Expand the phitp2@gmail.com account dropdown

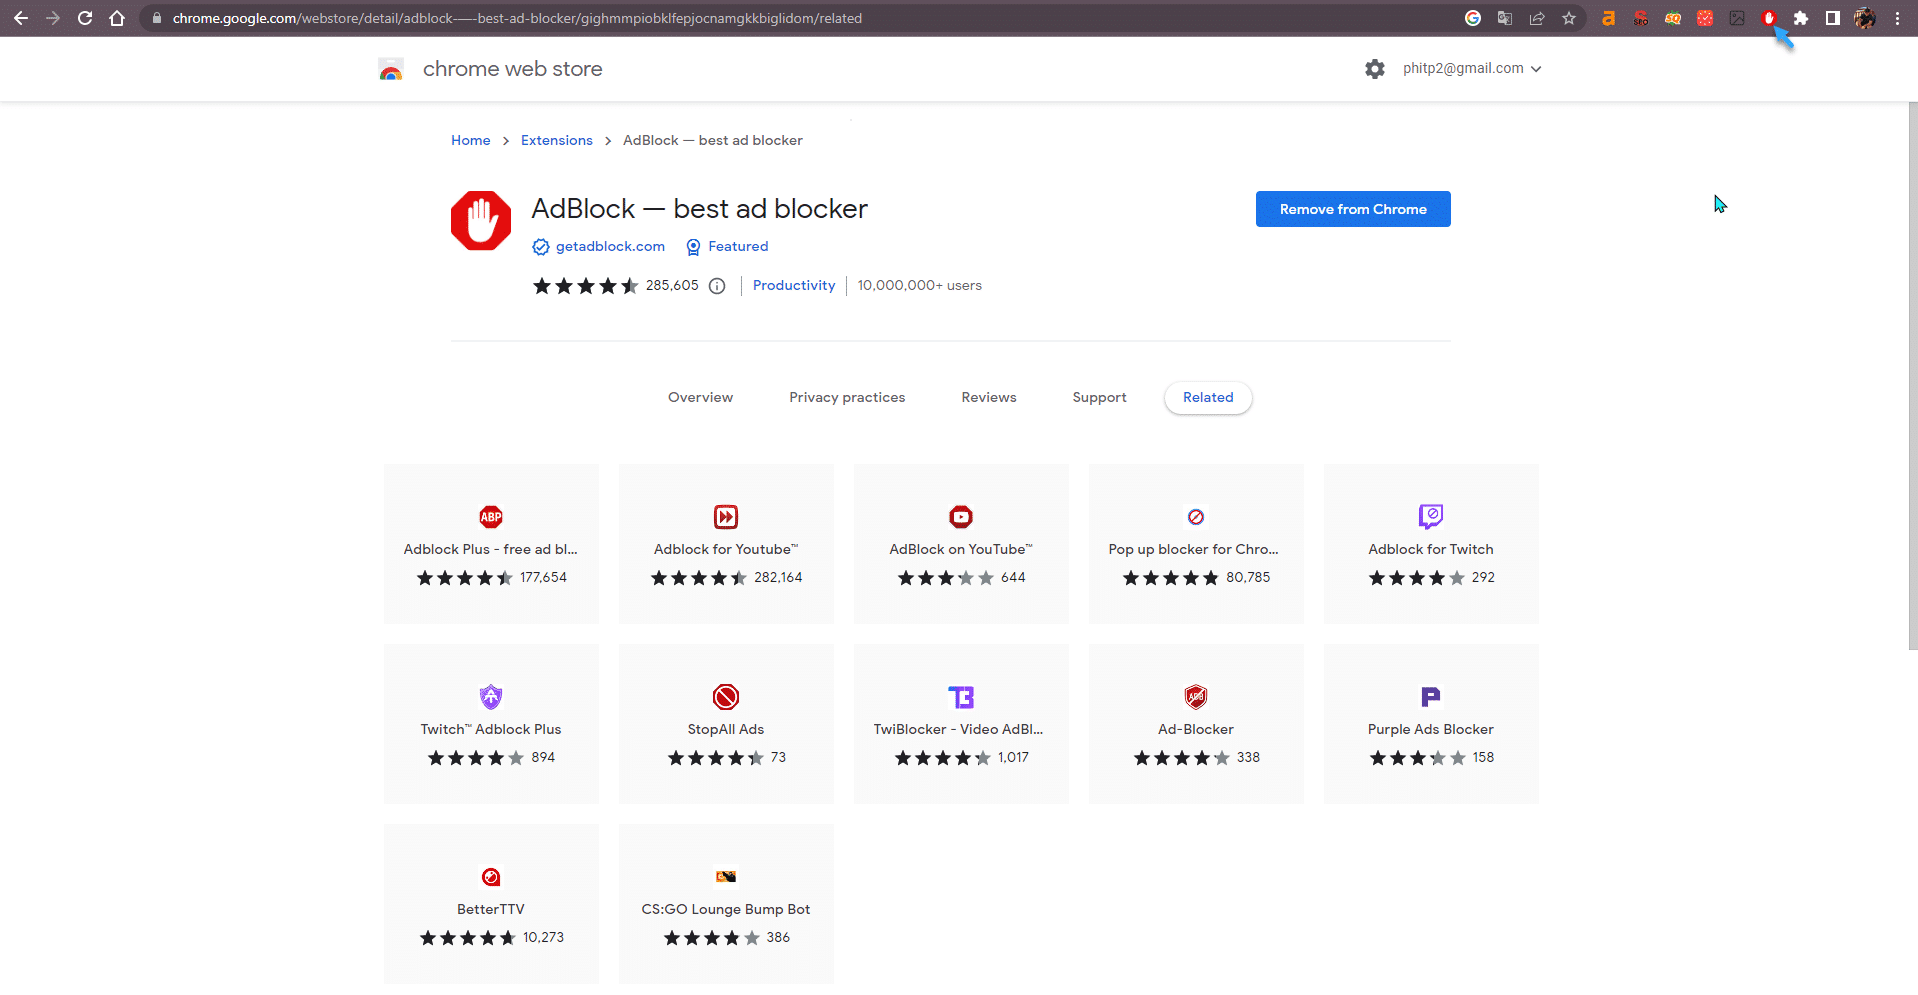(1472, 68)
